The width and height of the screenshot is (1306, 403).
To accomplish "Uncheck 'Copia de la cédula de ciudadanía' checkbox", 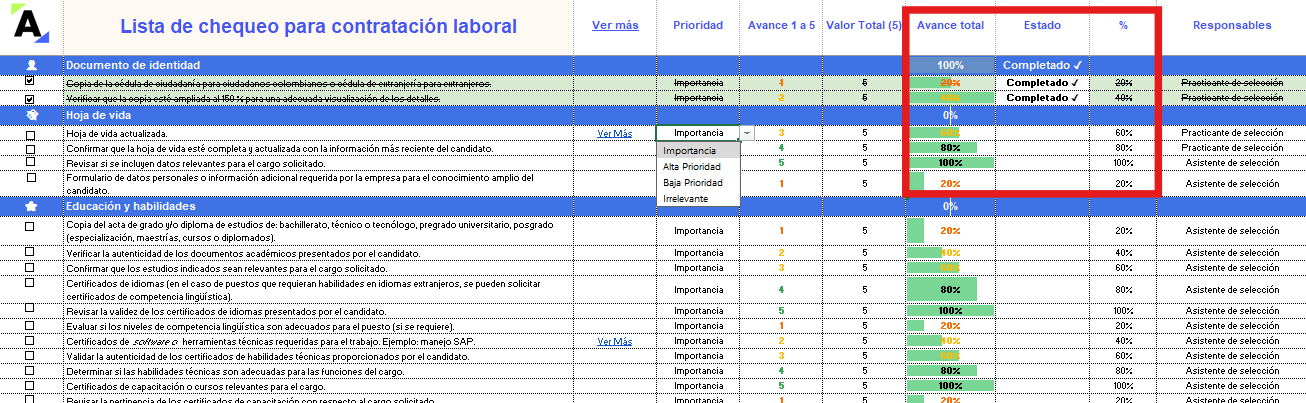I will point(30,81).
